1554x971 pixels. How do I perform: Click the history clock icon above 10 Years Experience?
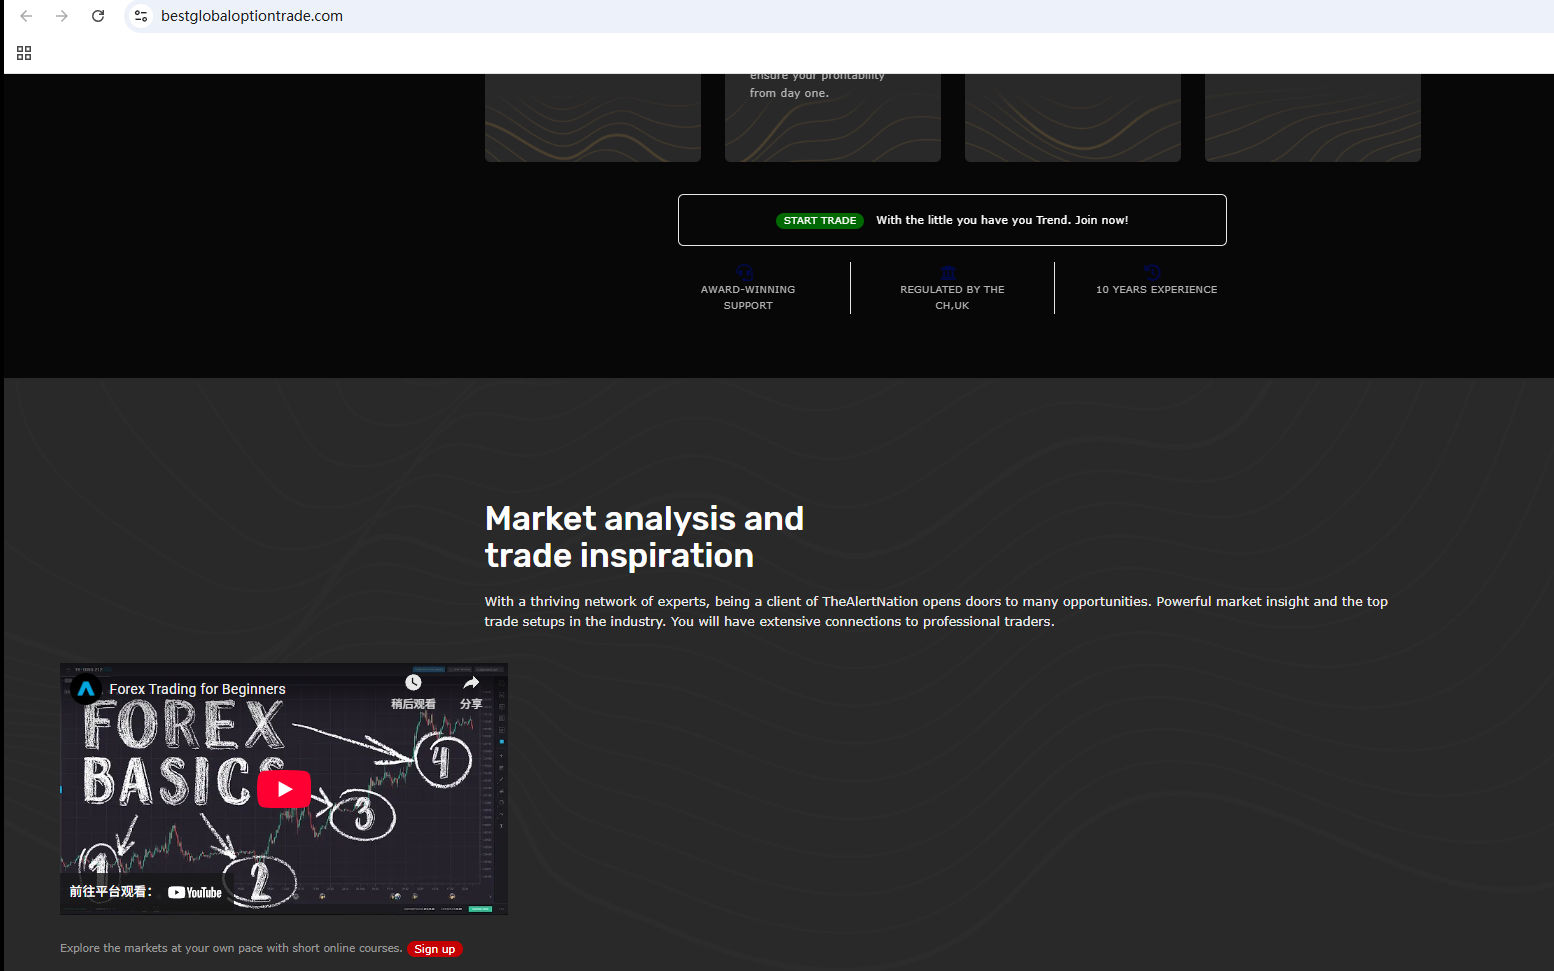click(x=1152, y=272)
